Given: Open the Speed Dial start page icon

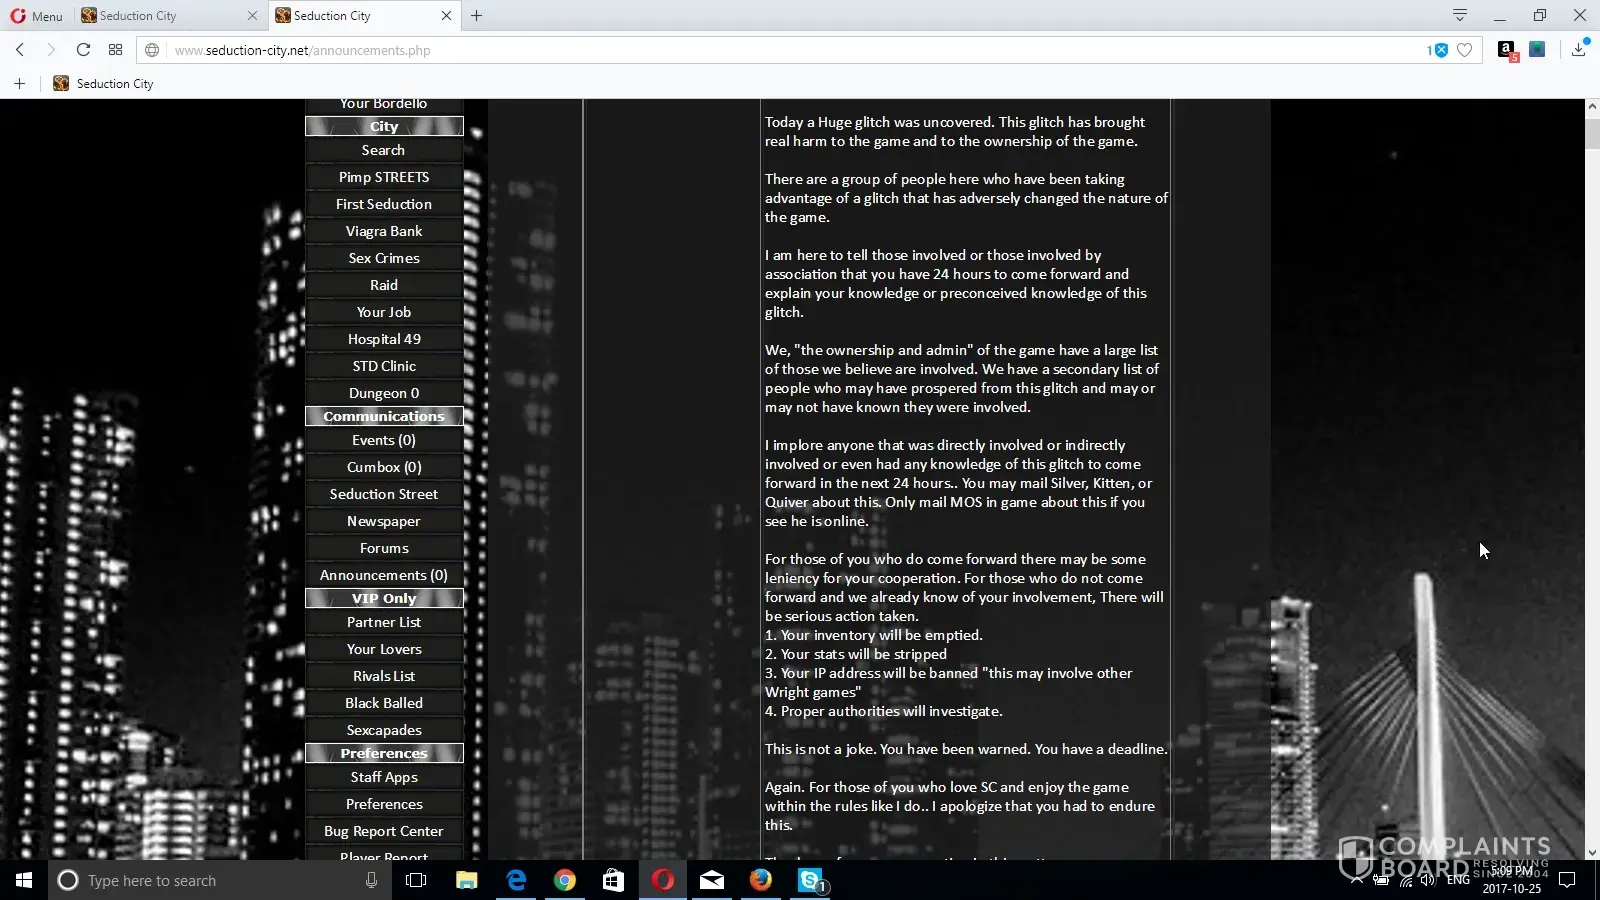Looking at the screenshot, I should 116,50.
